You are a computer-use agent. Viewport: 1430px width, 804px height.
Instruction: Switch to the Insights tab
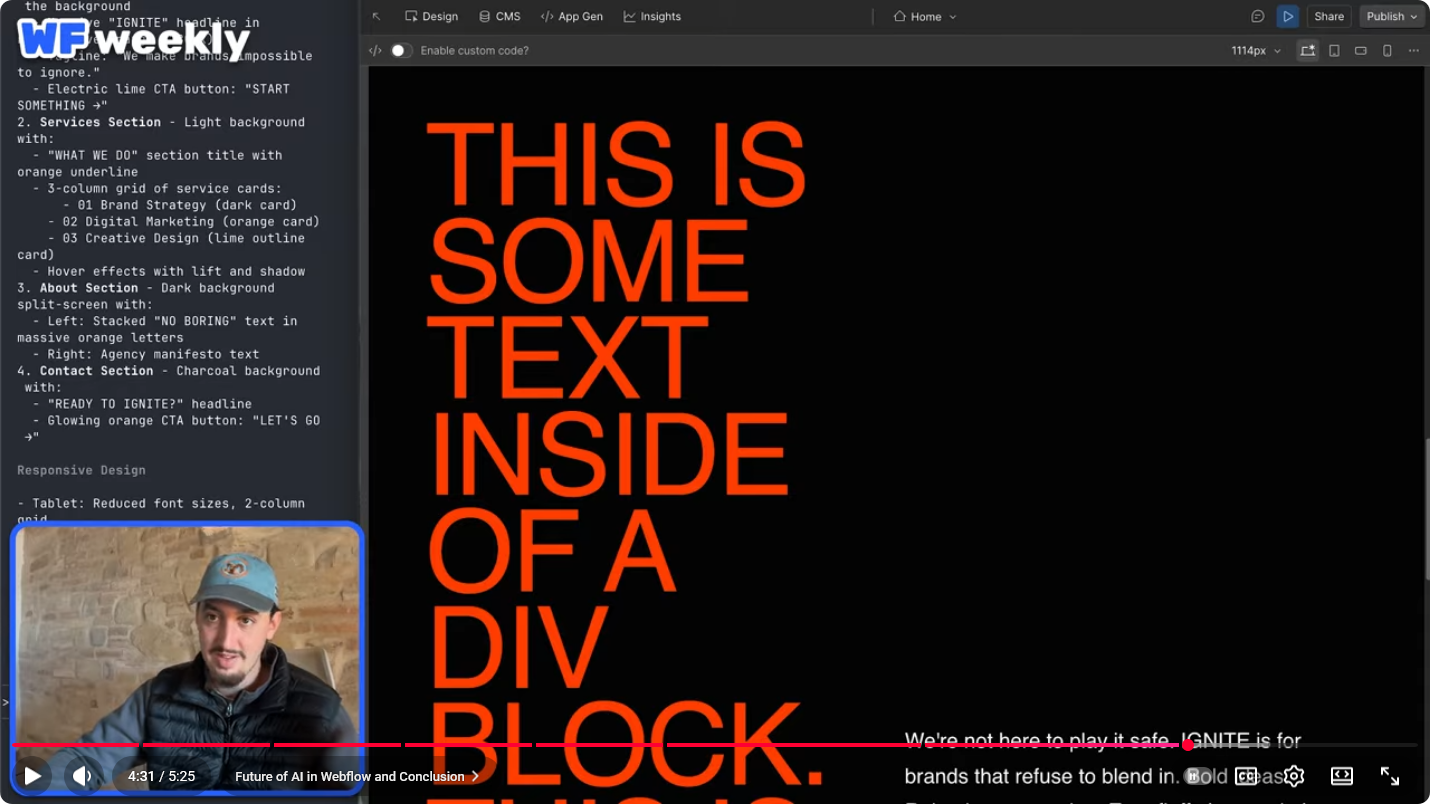coord(652,16)
